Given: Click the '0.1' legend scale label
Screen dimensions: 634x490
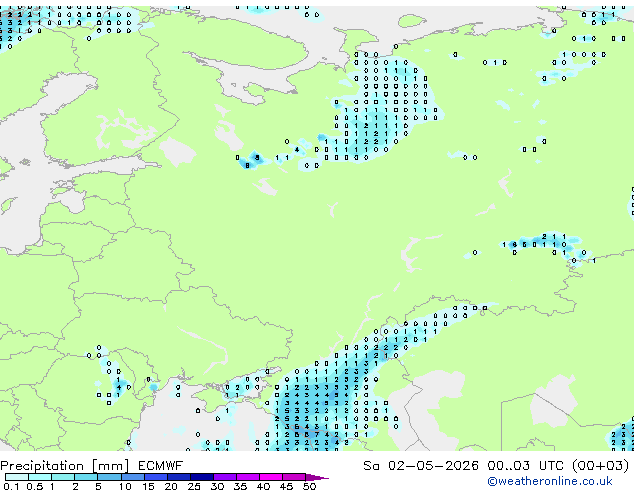Looking at the screenshot, I should coord(11,486).
